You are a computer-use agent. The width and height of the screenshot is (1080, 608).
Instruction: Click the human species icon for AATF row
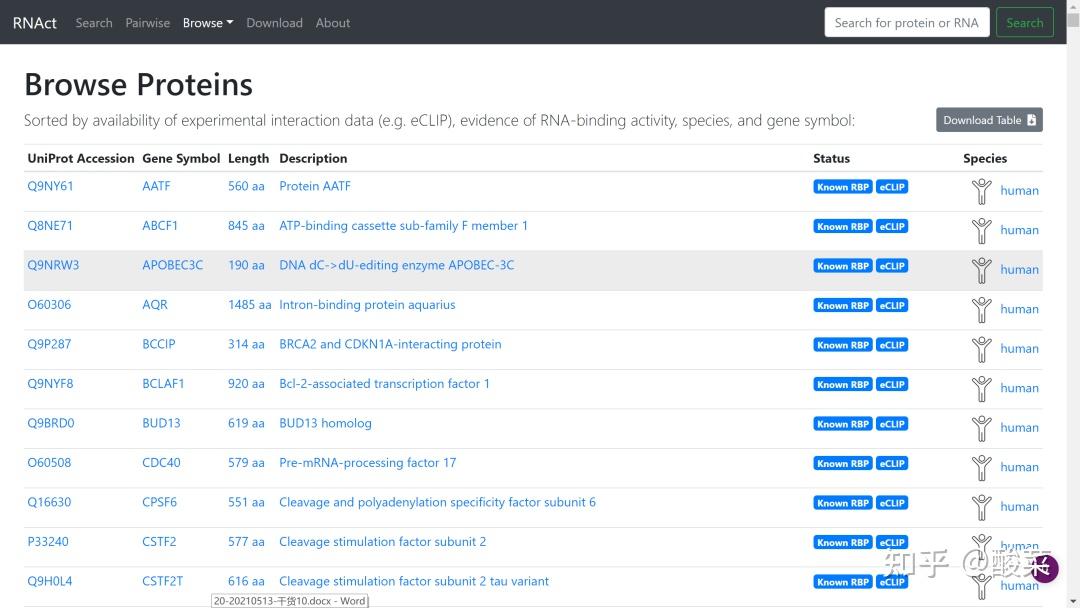[981, 191]
